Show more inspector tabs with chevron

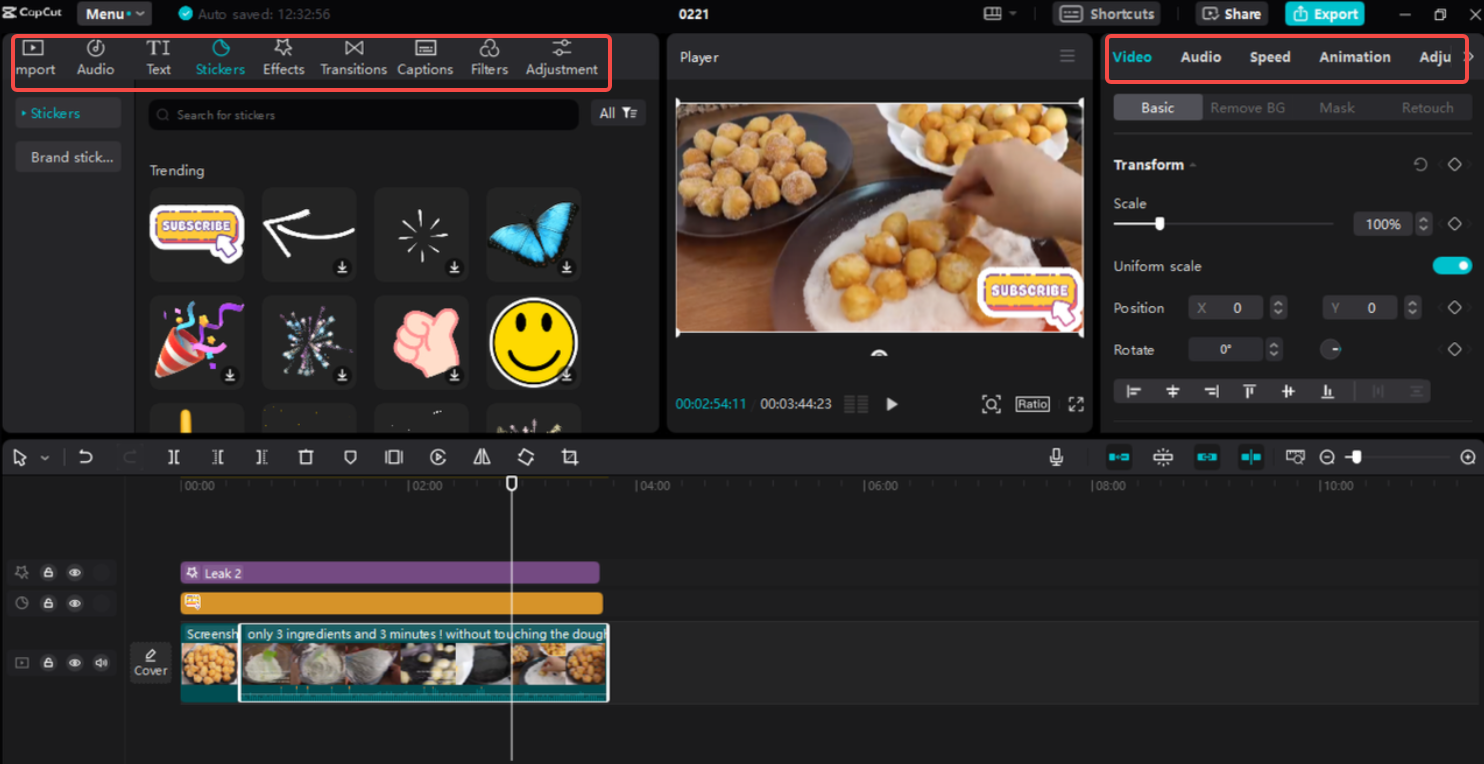pyautogui.click(x=1468, y=57)
